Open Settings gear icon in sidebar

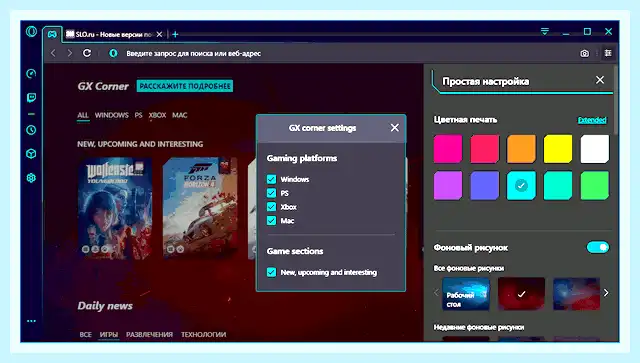point(31,178)
